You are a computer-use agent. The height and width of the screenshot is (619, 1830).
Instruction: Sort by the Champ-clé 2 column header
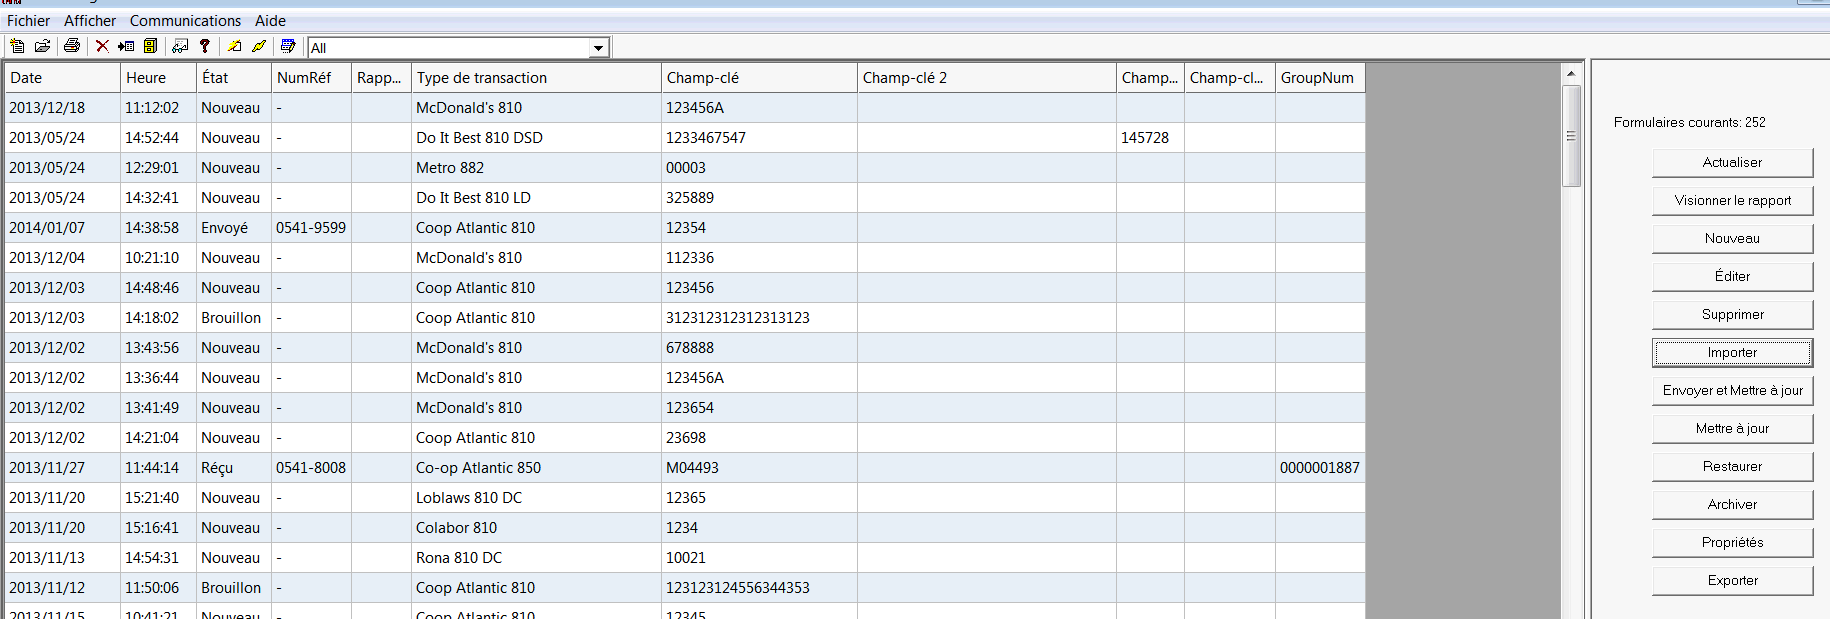point(986,78)
